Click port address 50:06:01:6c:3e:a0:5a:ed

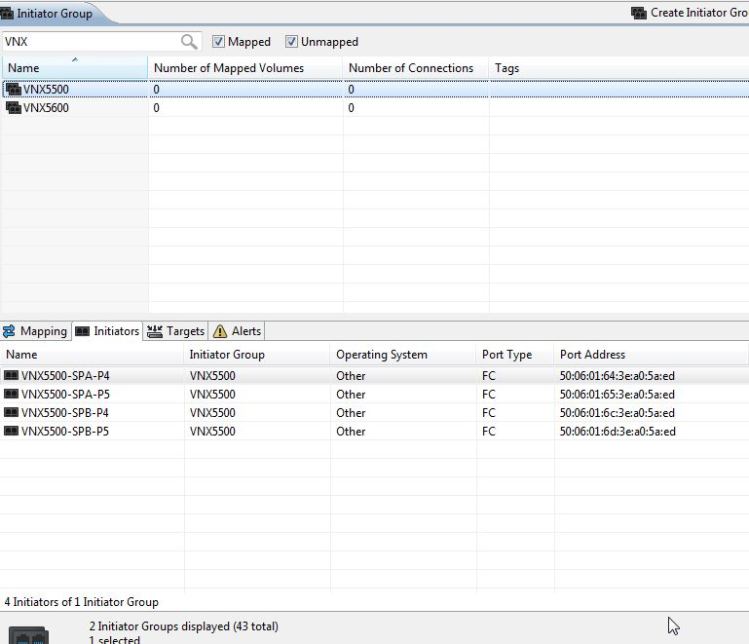[617, 413]
